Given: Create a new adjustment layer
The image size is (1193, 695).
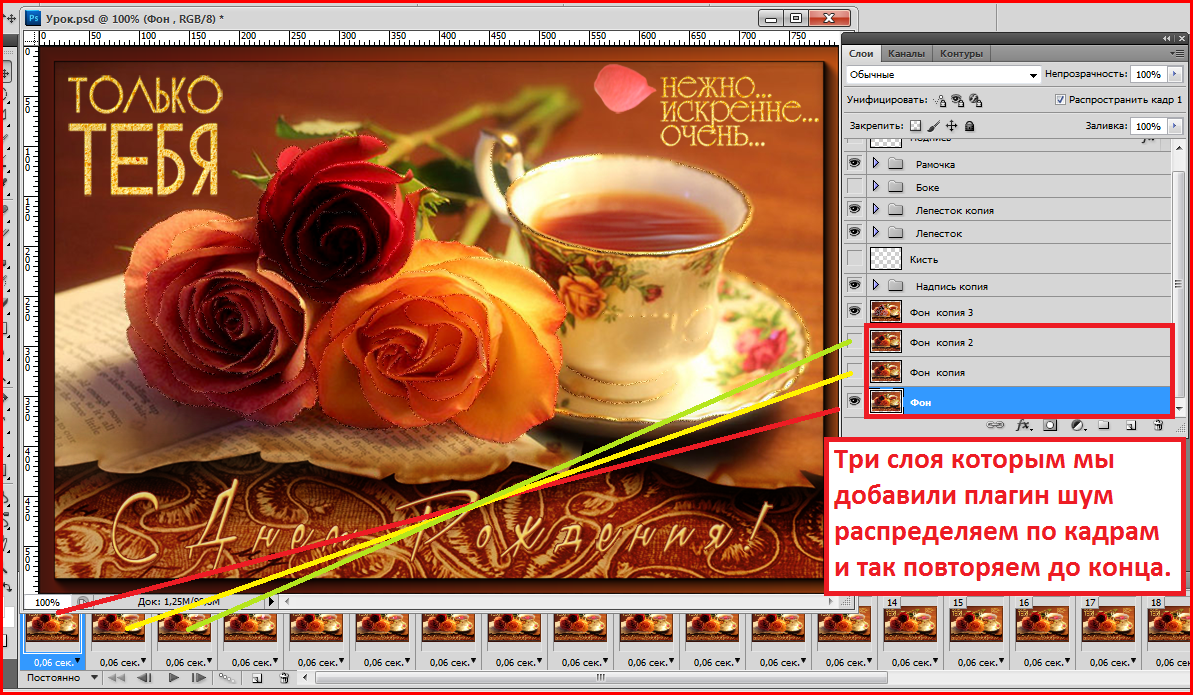Looking at the screenshot, I should 1077,426.
